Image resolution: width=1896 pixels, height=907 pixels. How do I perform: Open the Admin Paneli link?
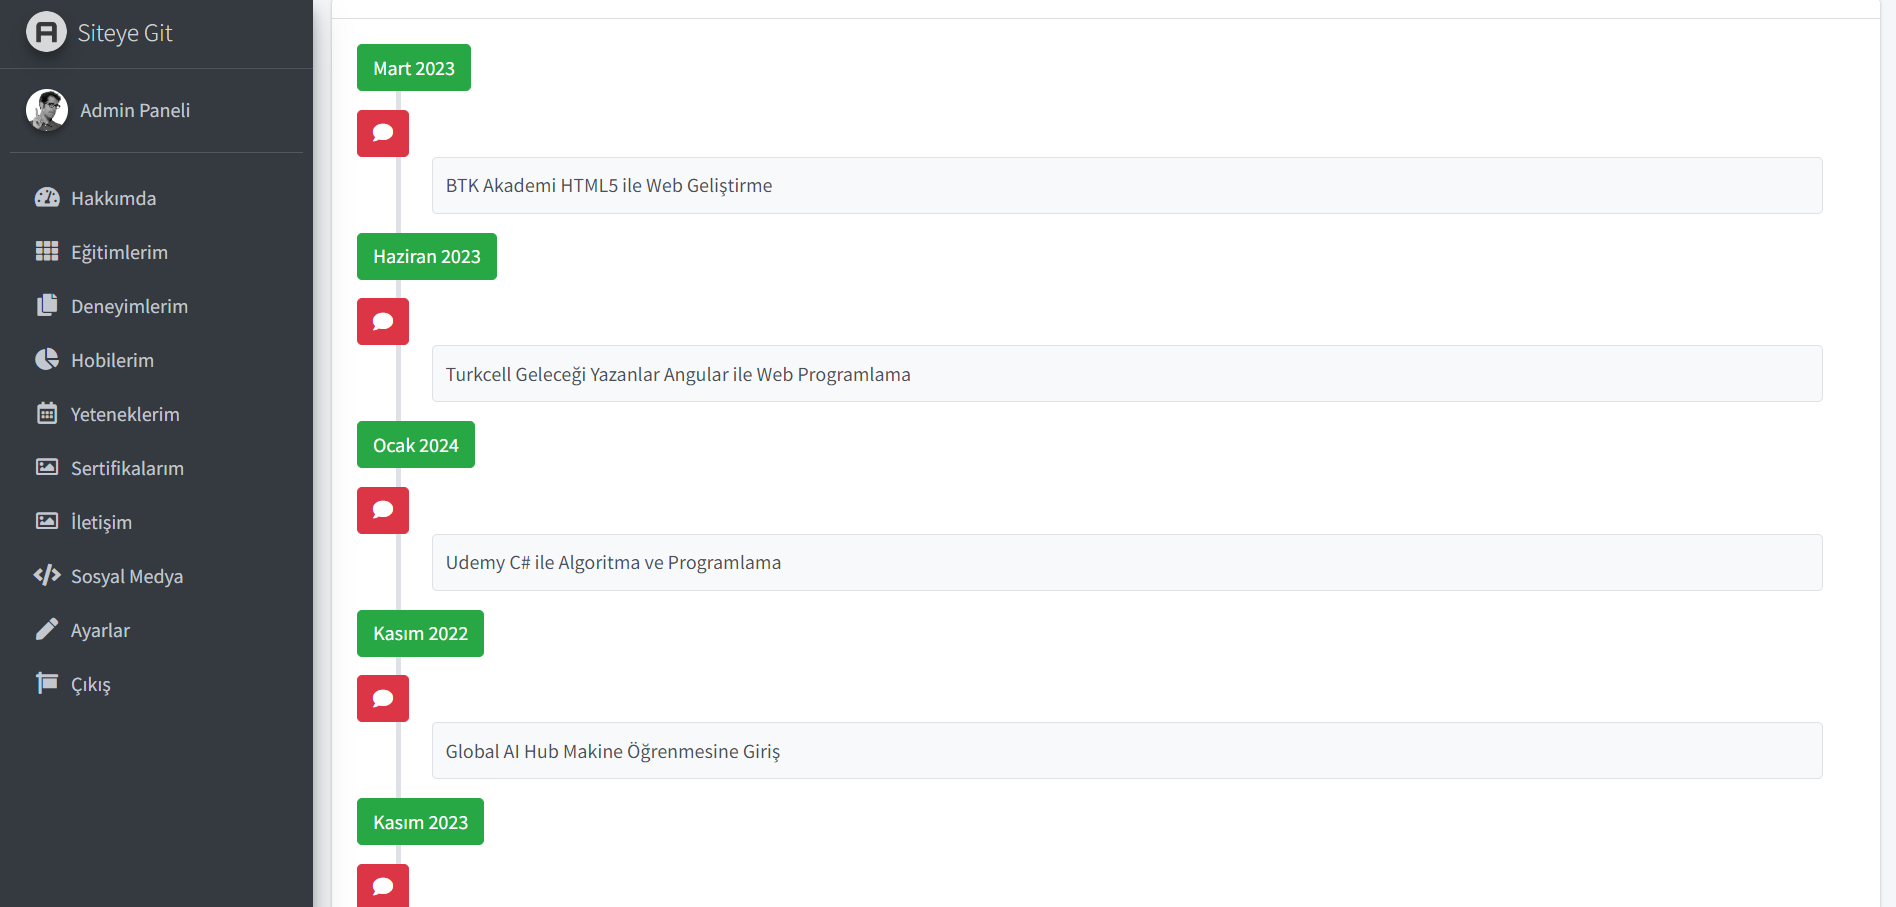(135, 110)
